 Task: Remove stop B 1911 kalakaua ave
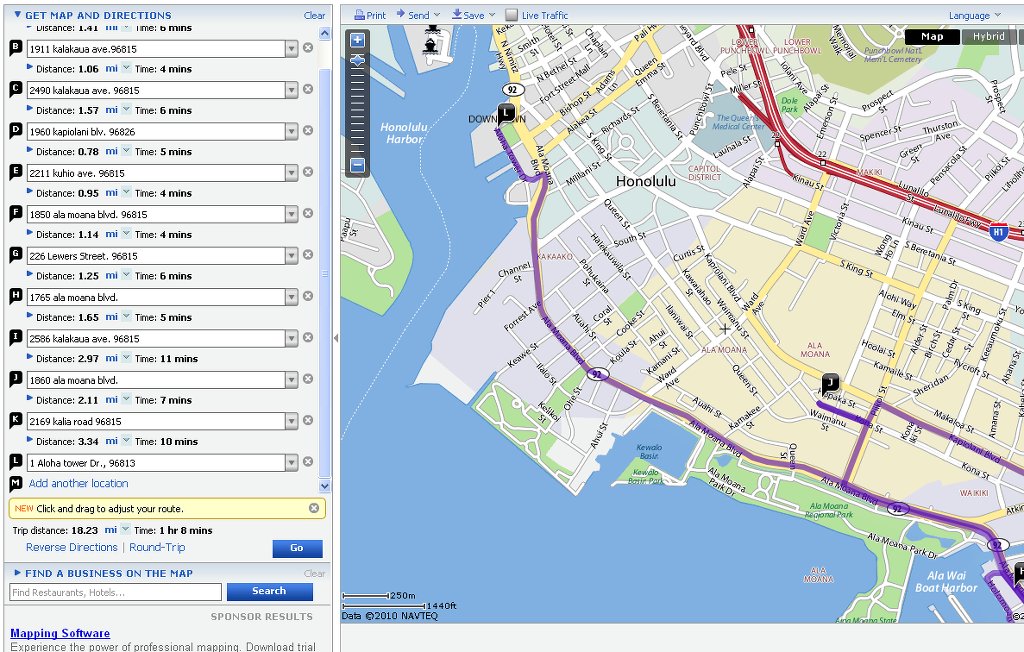pos(308,48)
